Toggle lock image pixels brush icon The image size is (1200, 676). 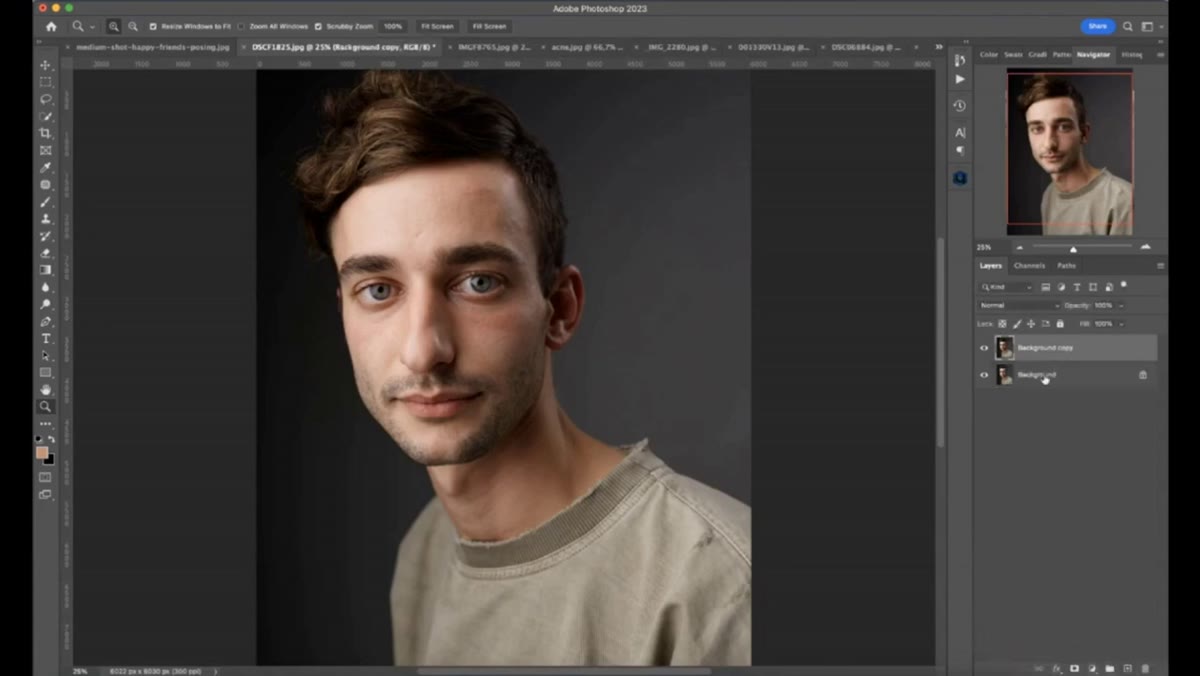pyautogui.click(x=1017, y=324)
